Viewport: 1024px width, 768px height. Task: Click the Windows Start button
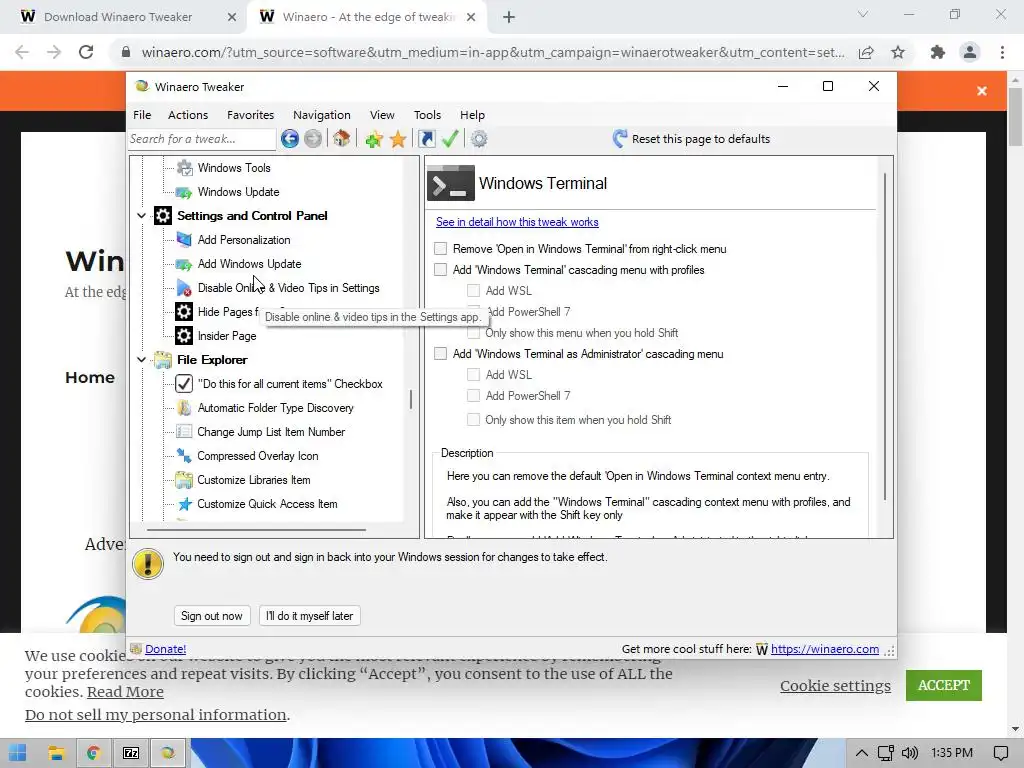pyautogui.click(x=18, y=753)
